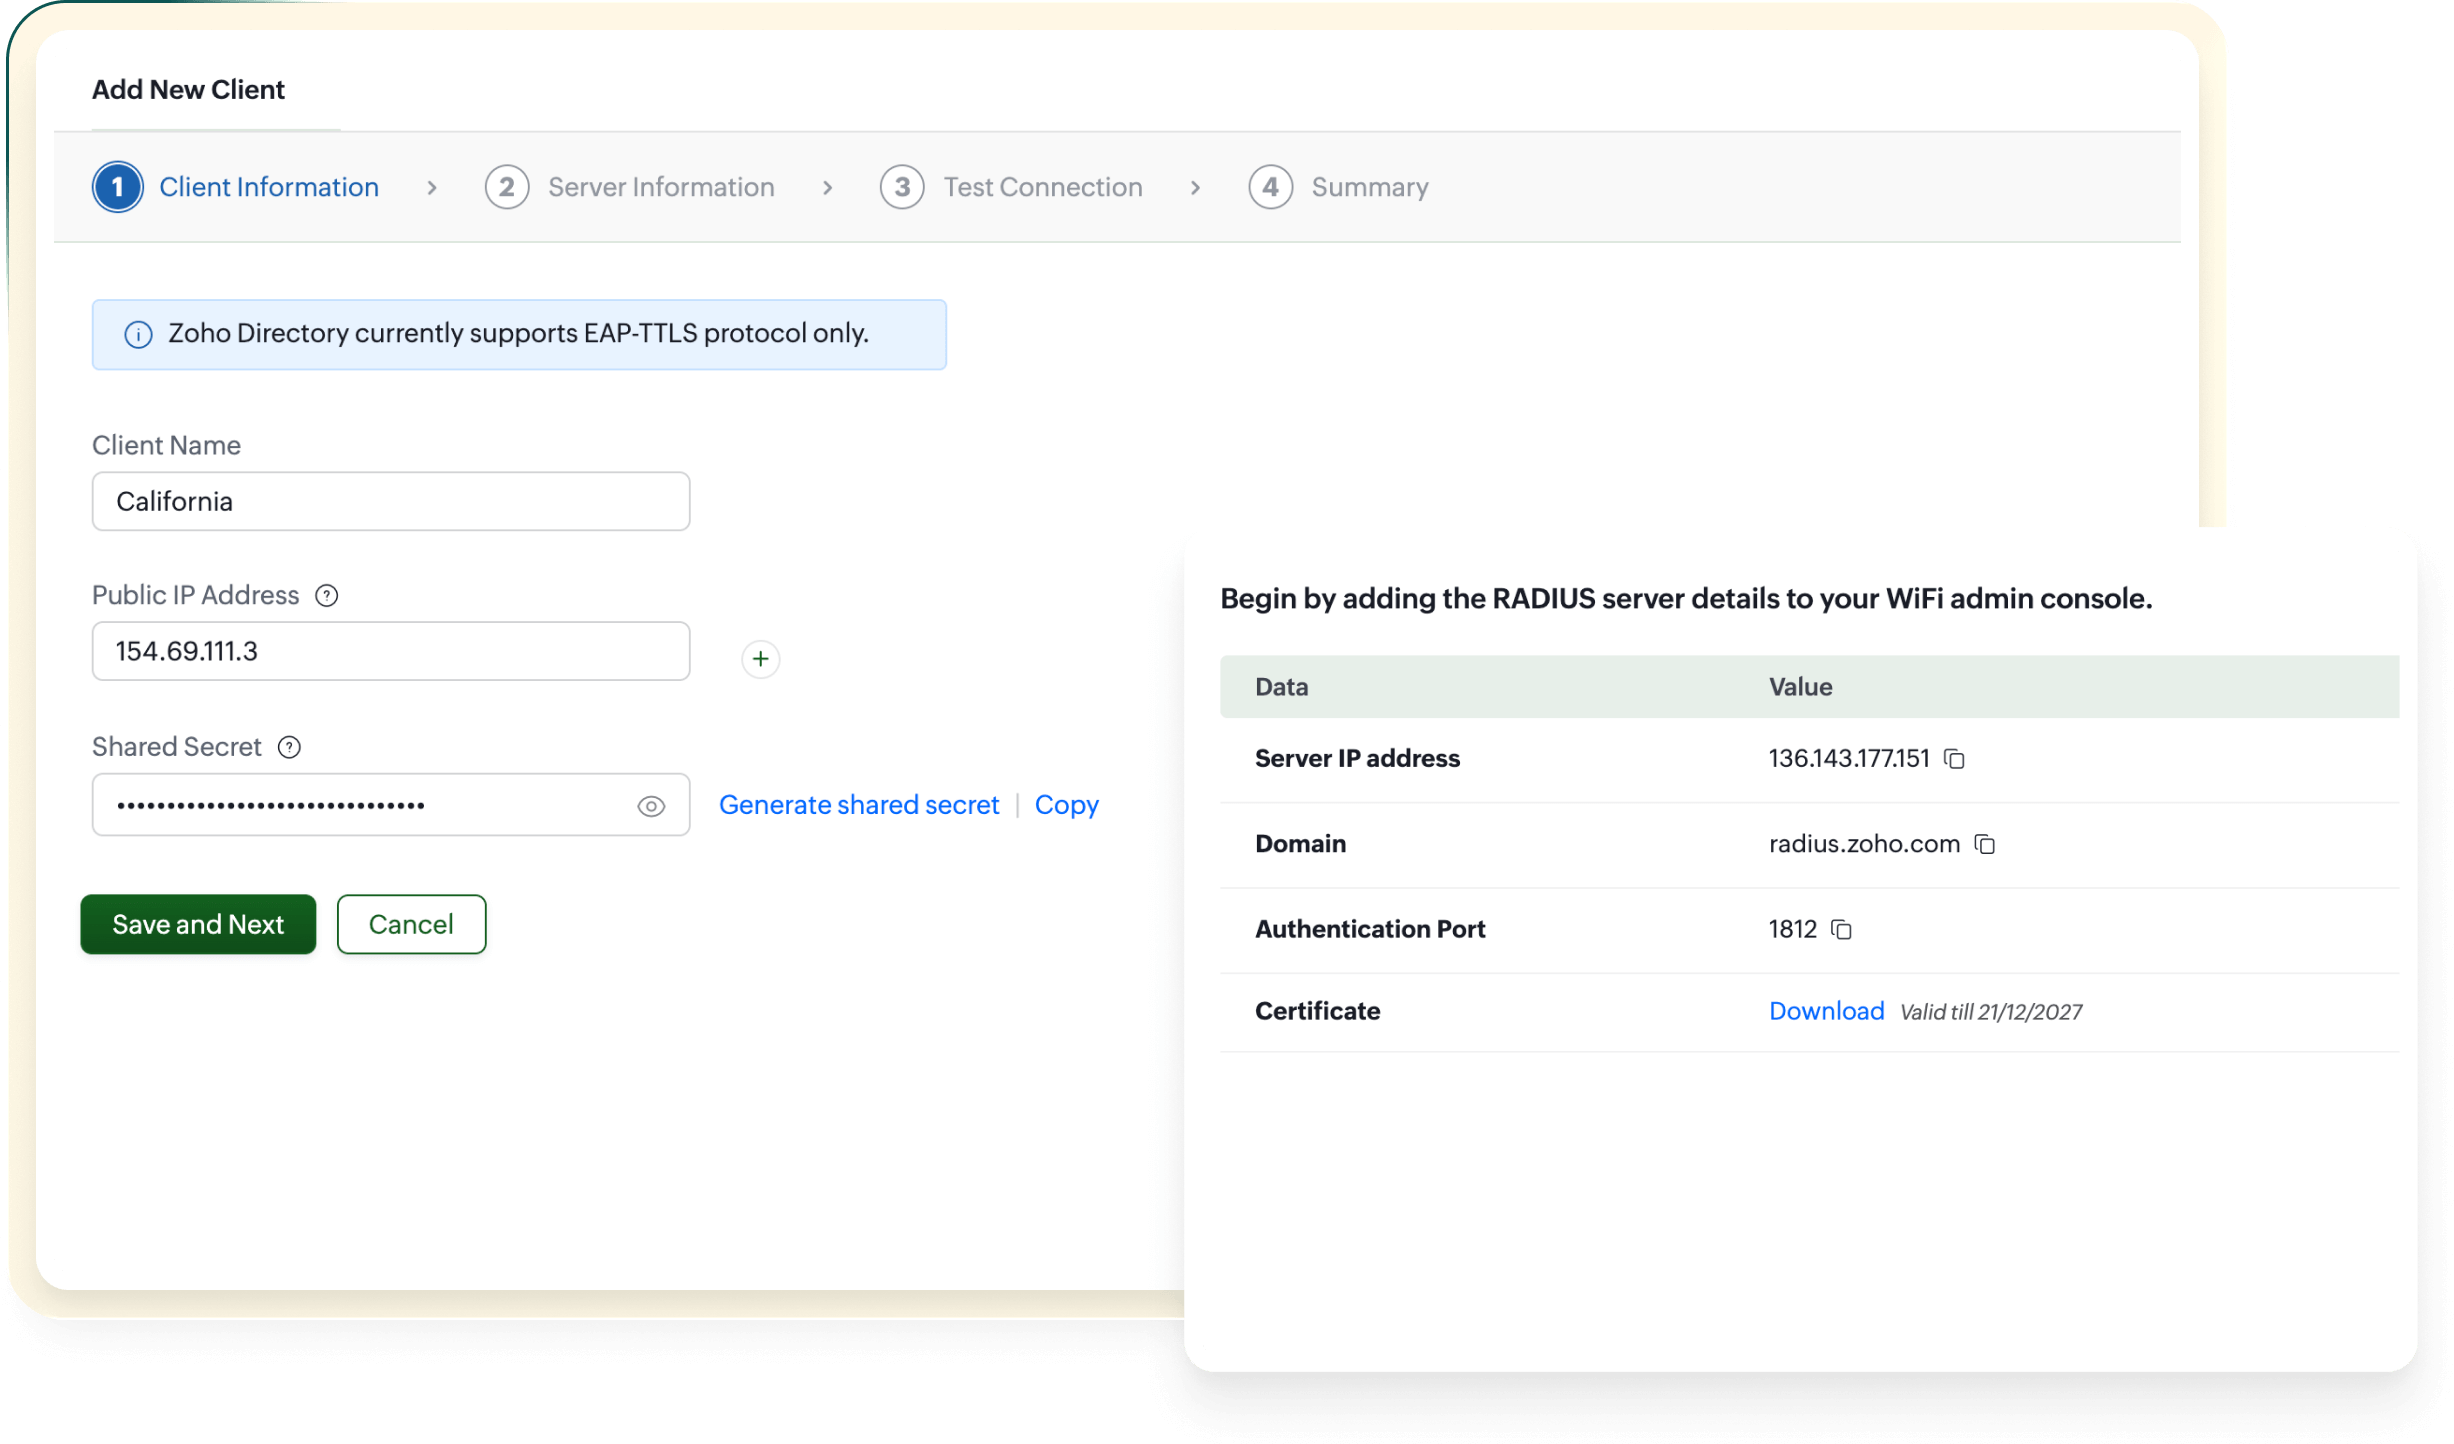Click the numbered step 1 circle badge
The image size is (2454, 1444).
[x=116, y=187]
